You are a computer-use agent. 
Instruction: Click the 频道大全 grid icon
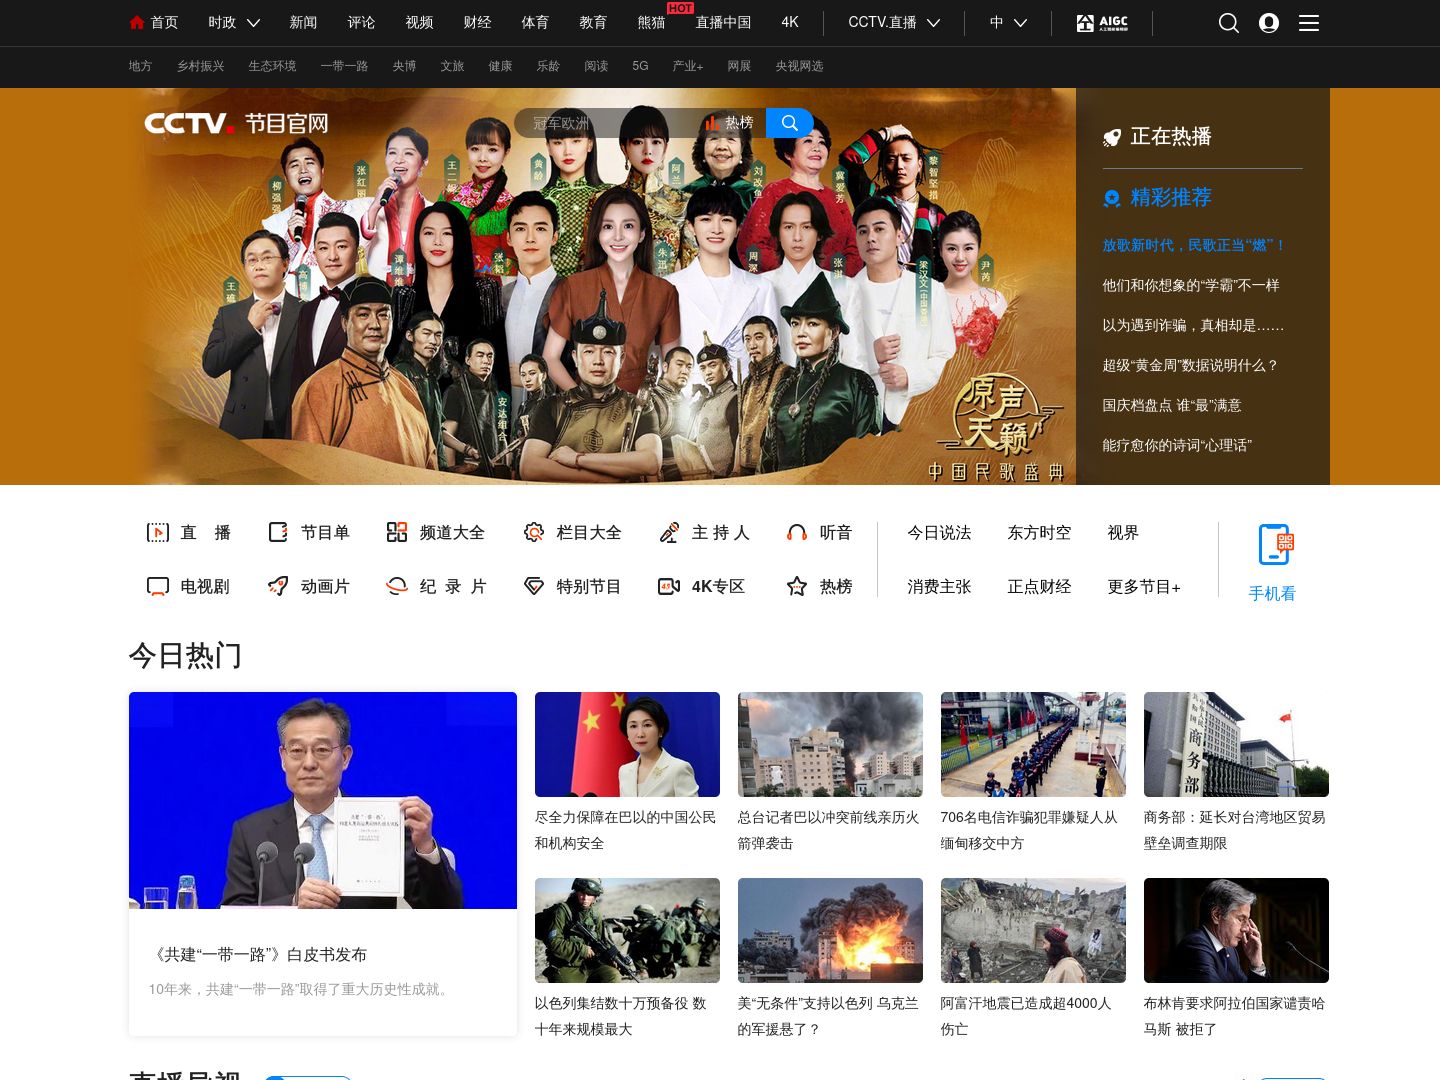(397, 533)
